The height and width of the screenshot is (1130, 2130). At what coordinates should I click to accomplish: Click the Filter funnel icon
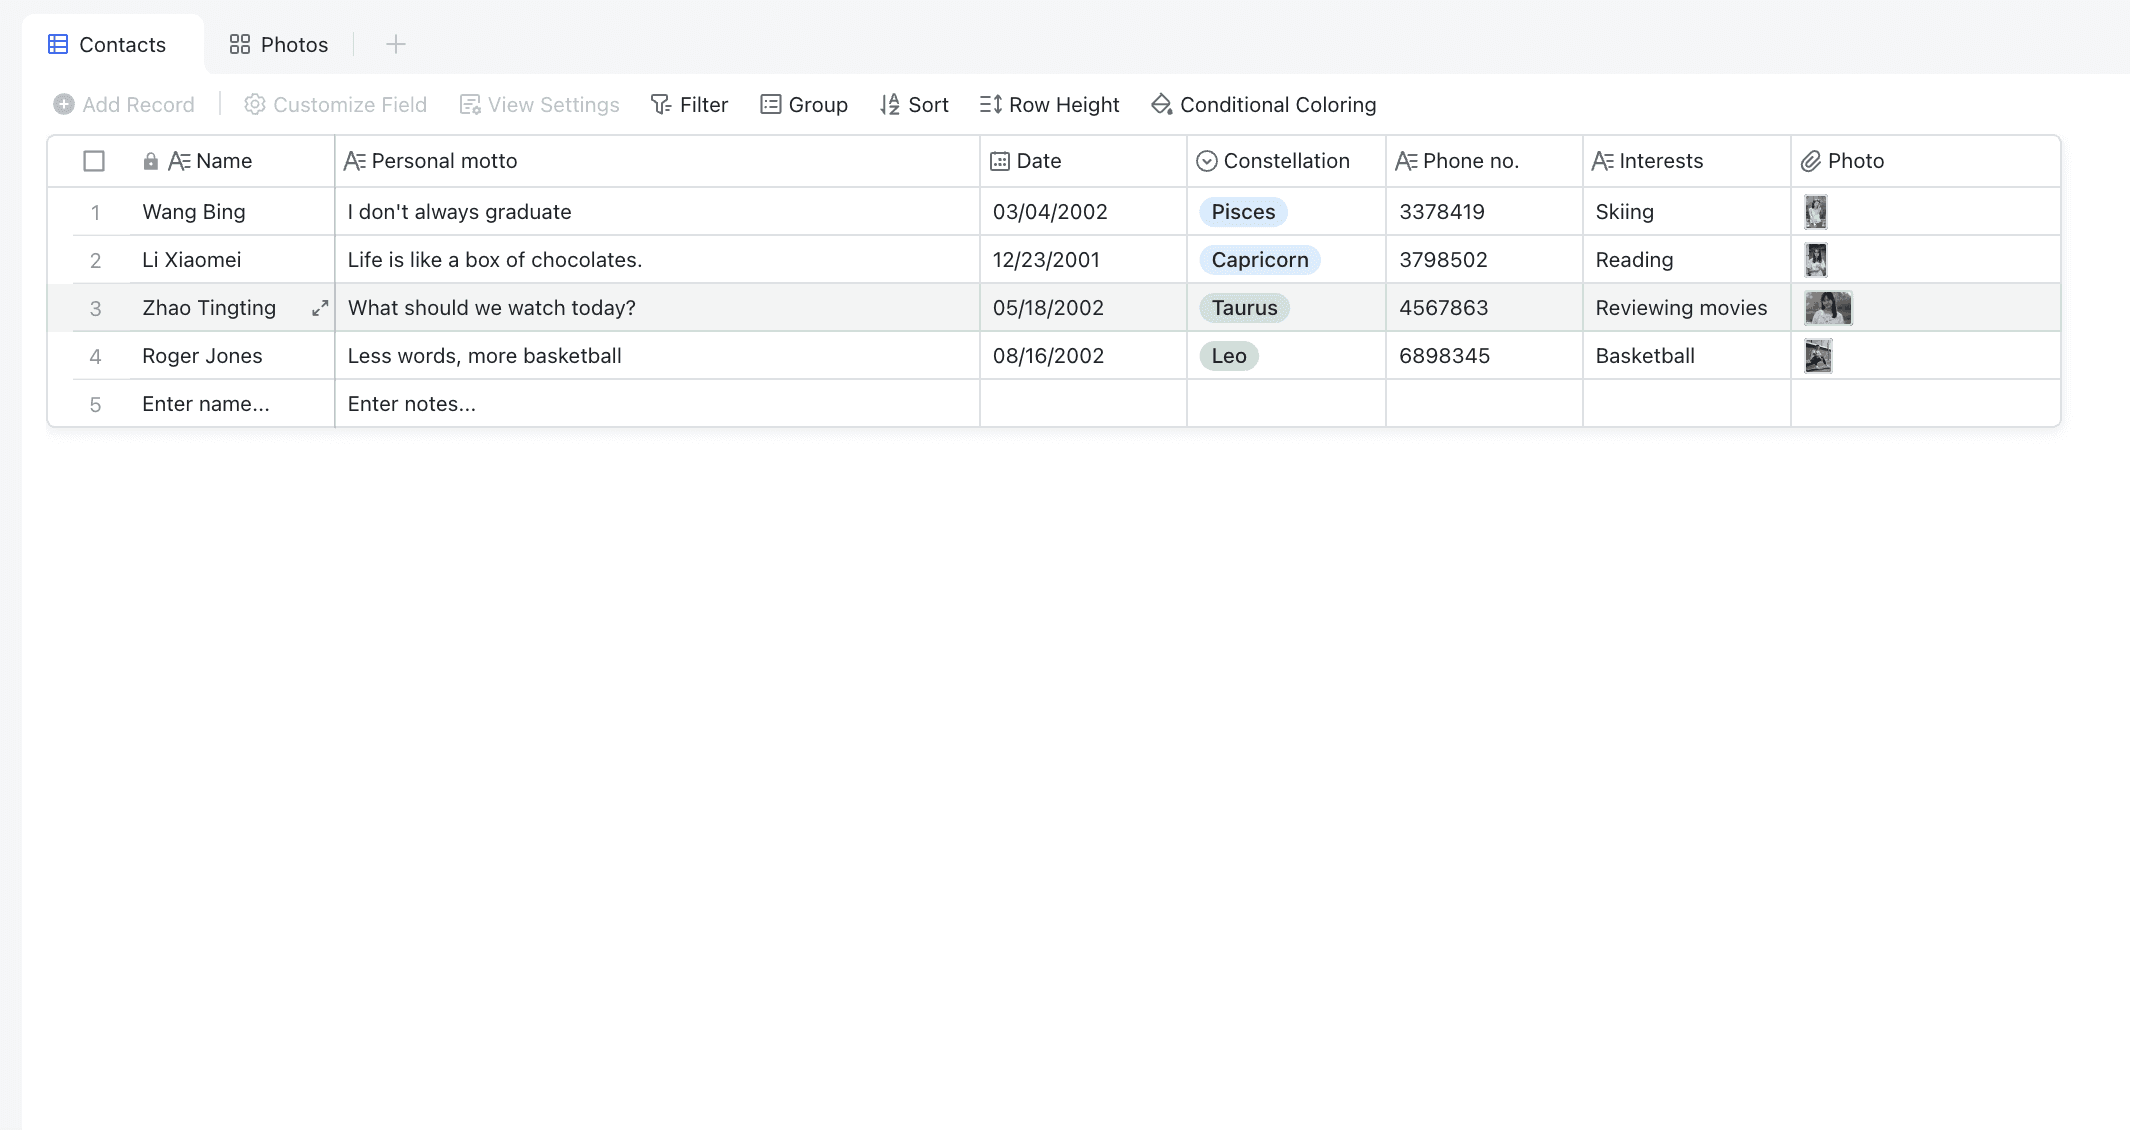pos(661,104)
